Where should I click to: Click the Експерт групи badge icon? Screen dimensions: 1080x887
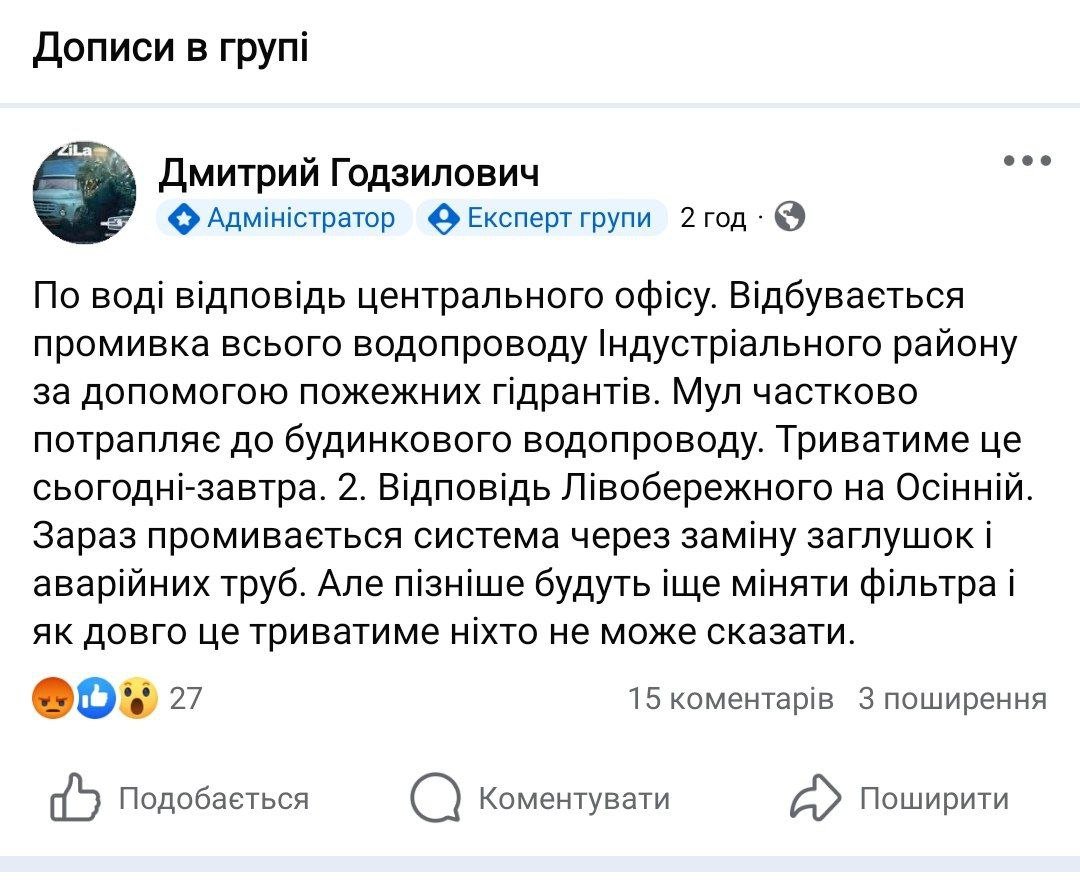pos(442,218)
